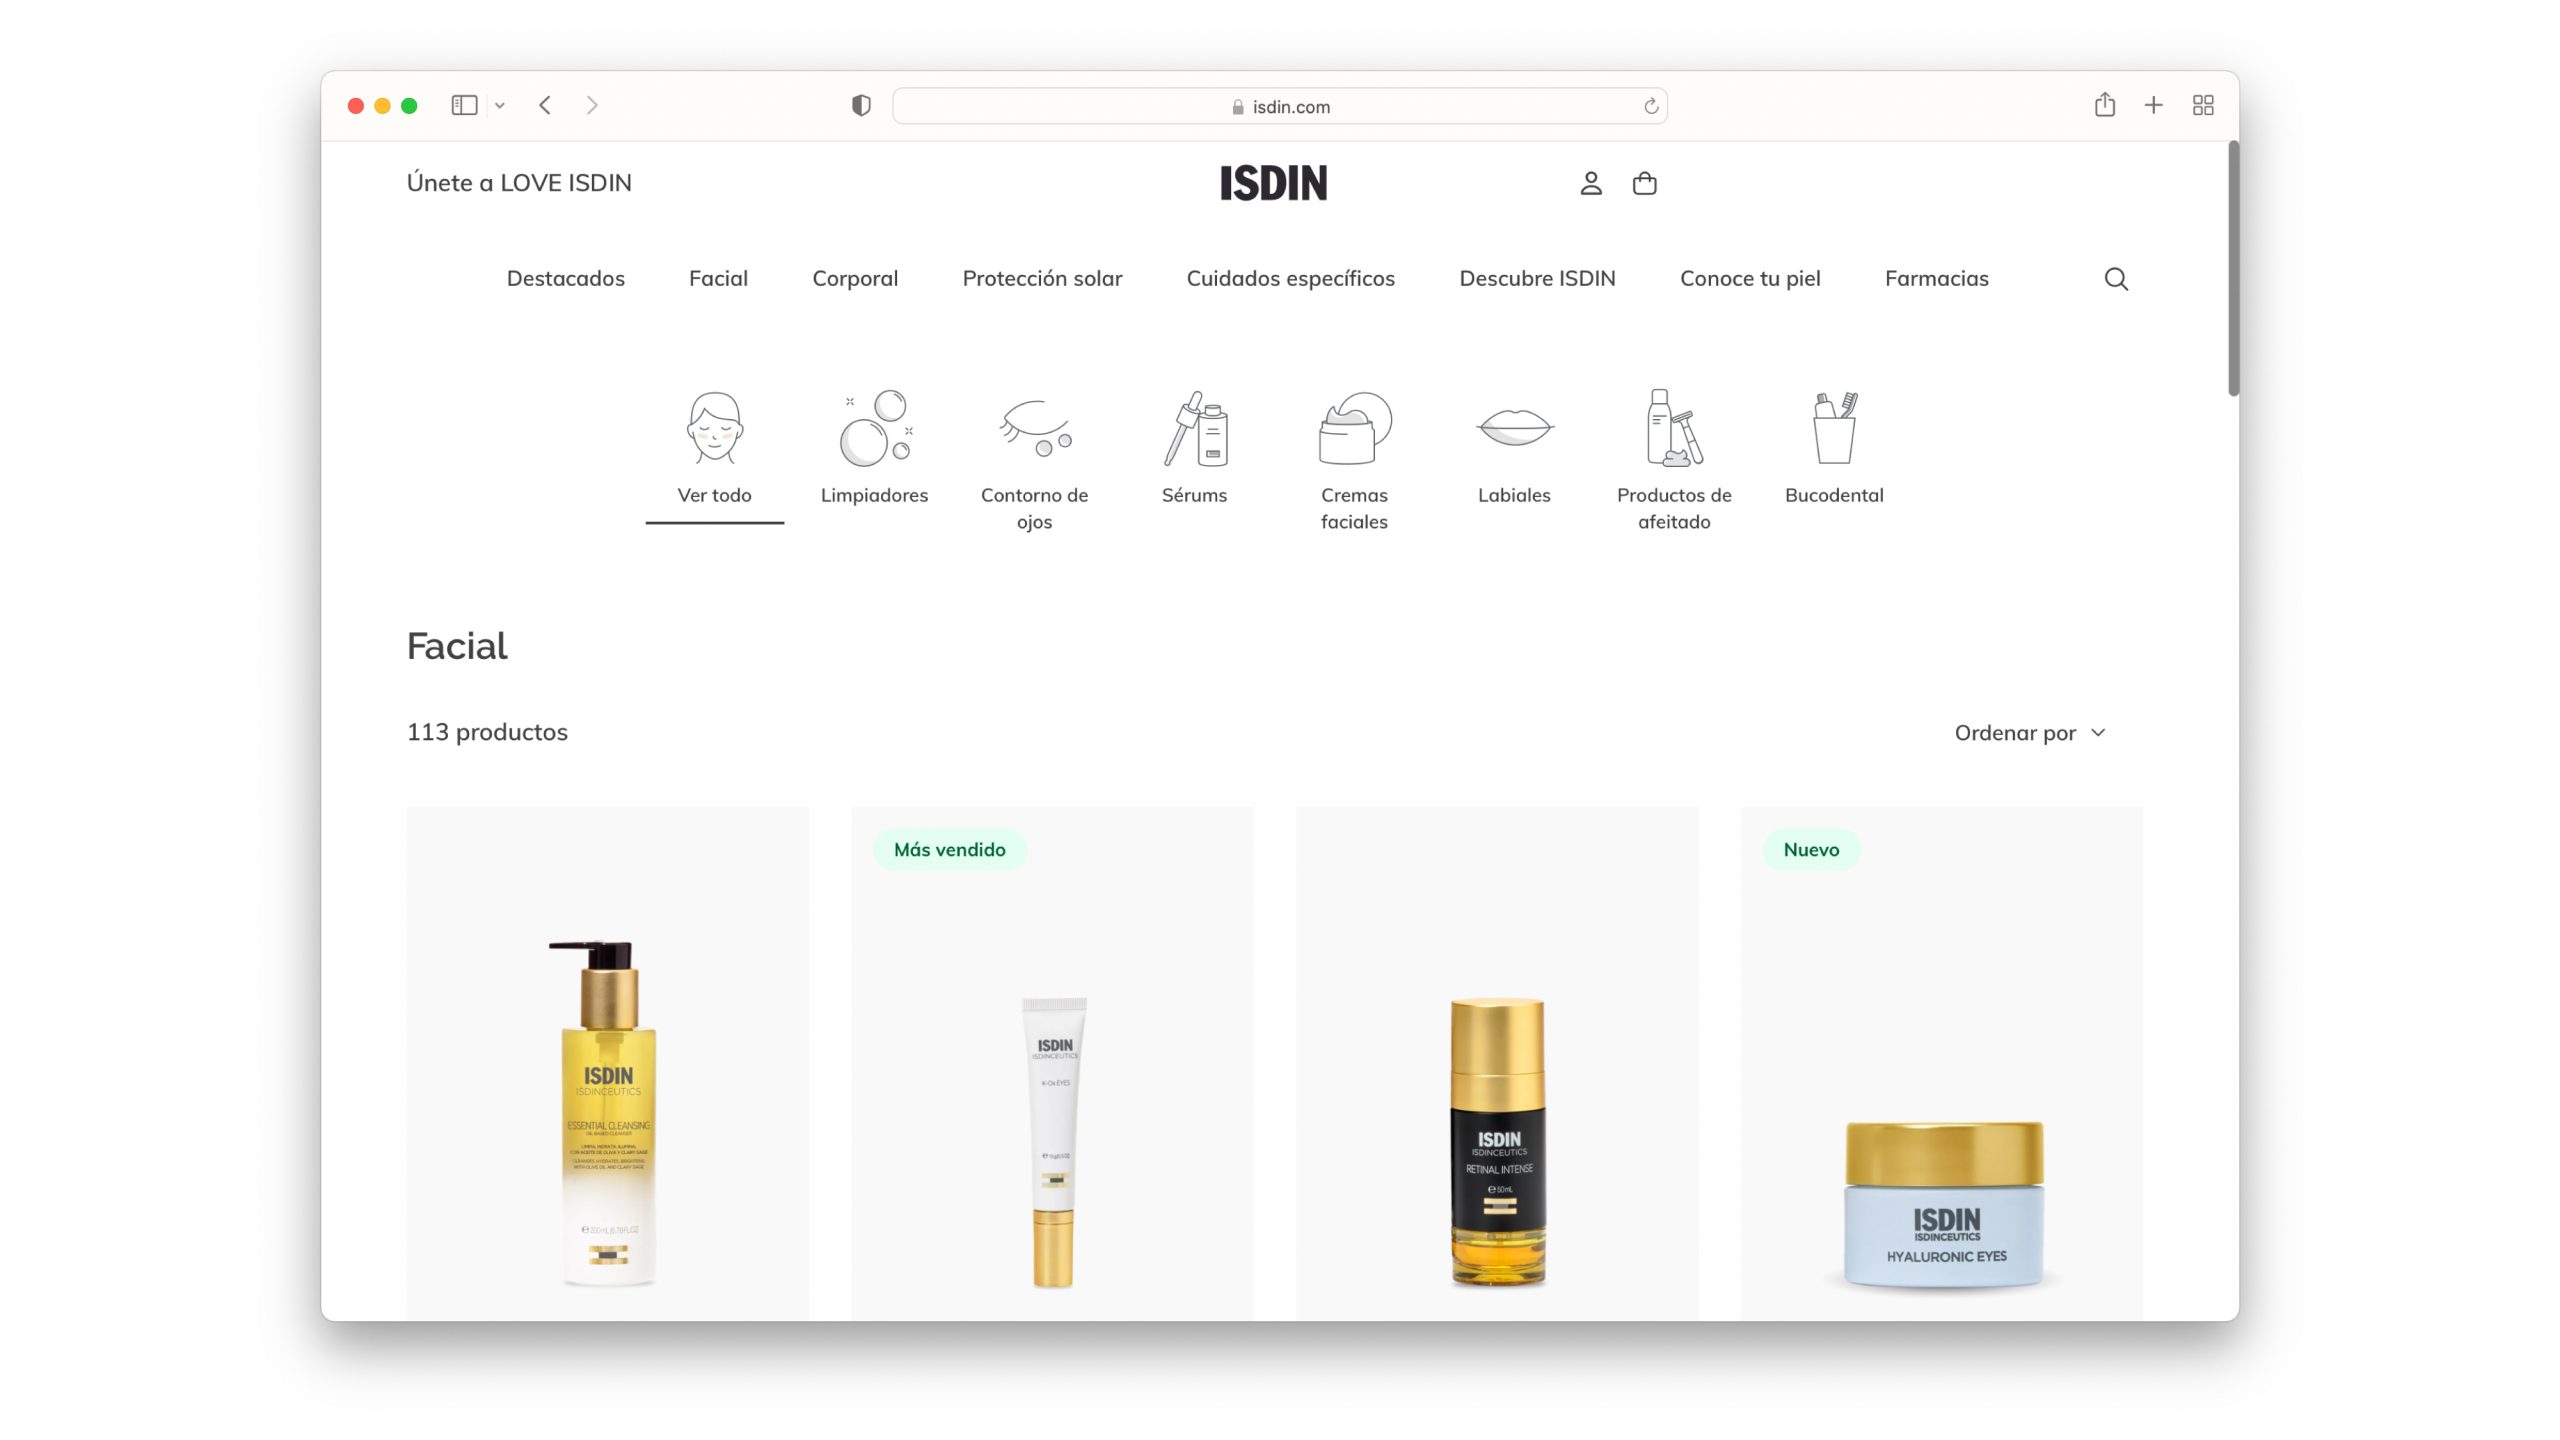
Task: Click the page vertical scrollbar
Action: (x=2232, y=269)
